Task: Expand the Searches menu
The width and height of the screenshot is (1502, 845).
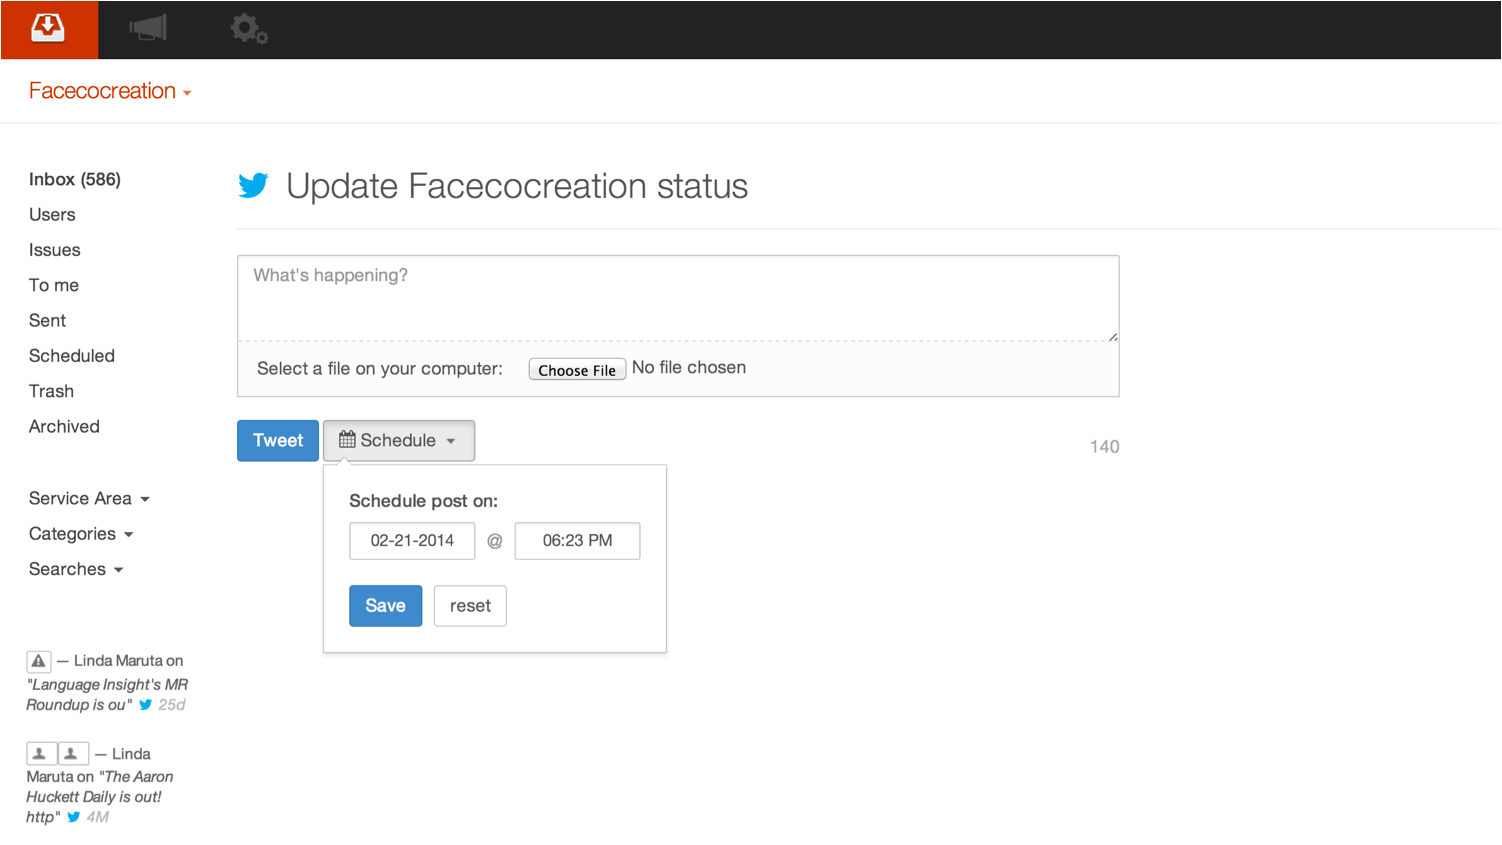Action: (76, 569)
